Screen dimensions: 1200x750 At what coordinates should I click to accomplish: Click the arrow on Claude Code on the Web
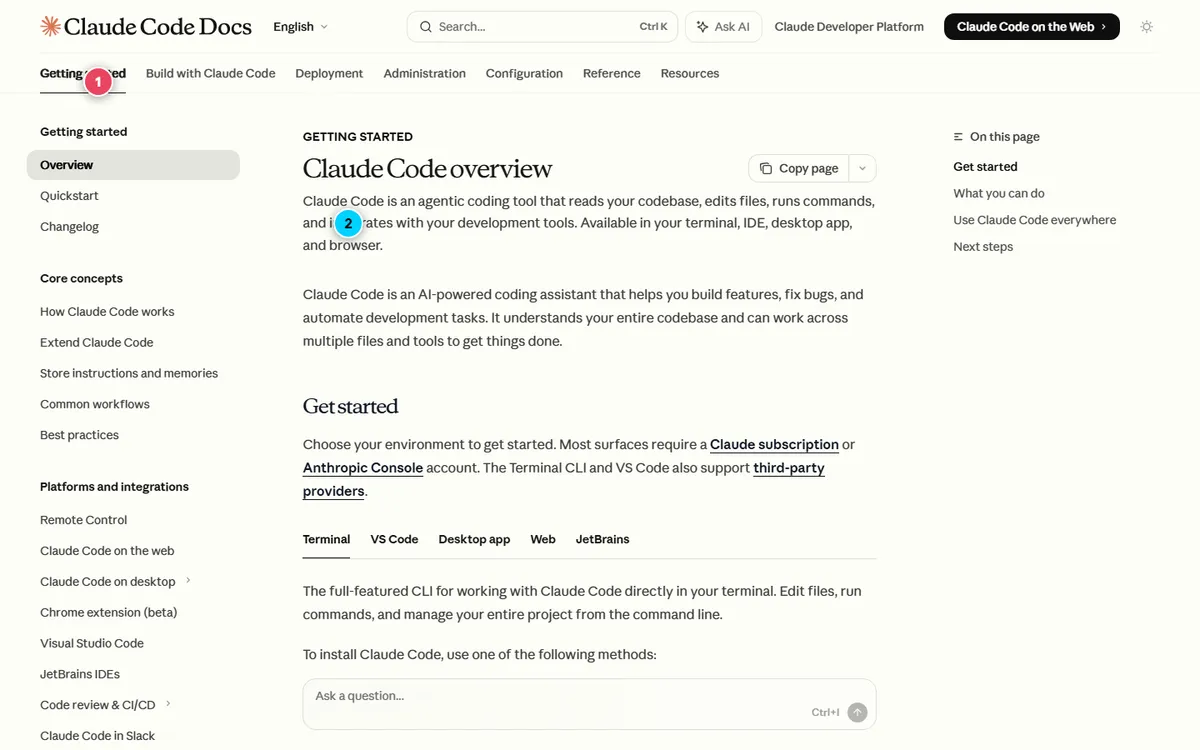click(1106, 27)
